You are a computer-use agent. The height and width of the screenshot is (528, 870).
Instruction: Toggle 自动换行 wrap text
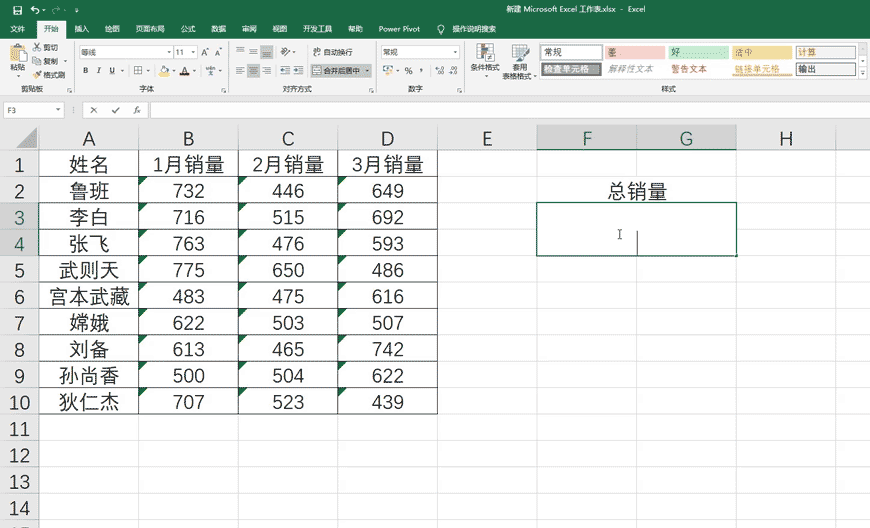pyautogui.click(x=332, y=52)
